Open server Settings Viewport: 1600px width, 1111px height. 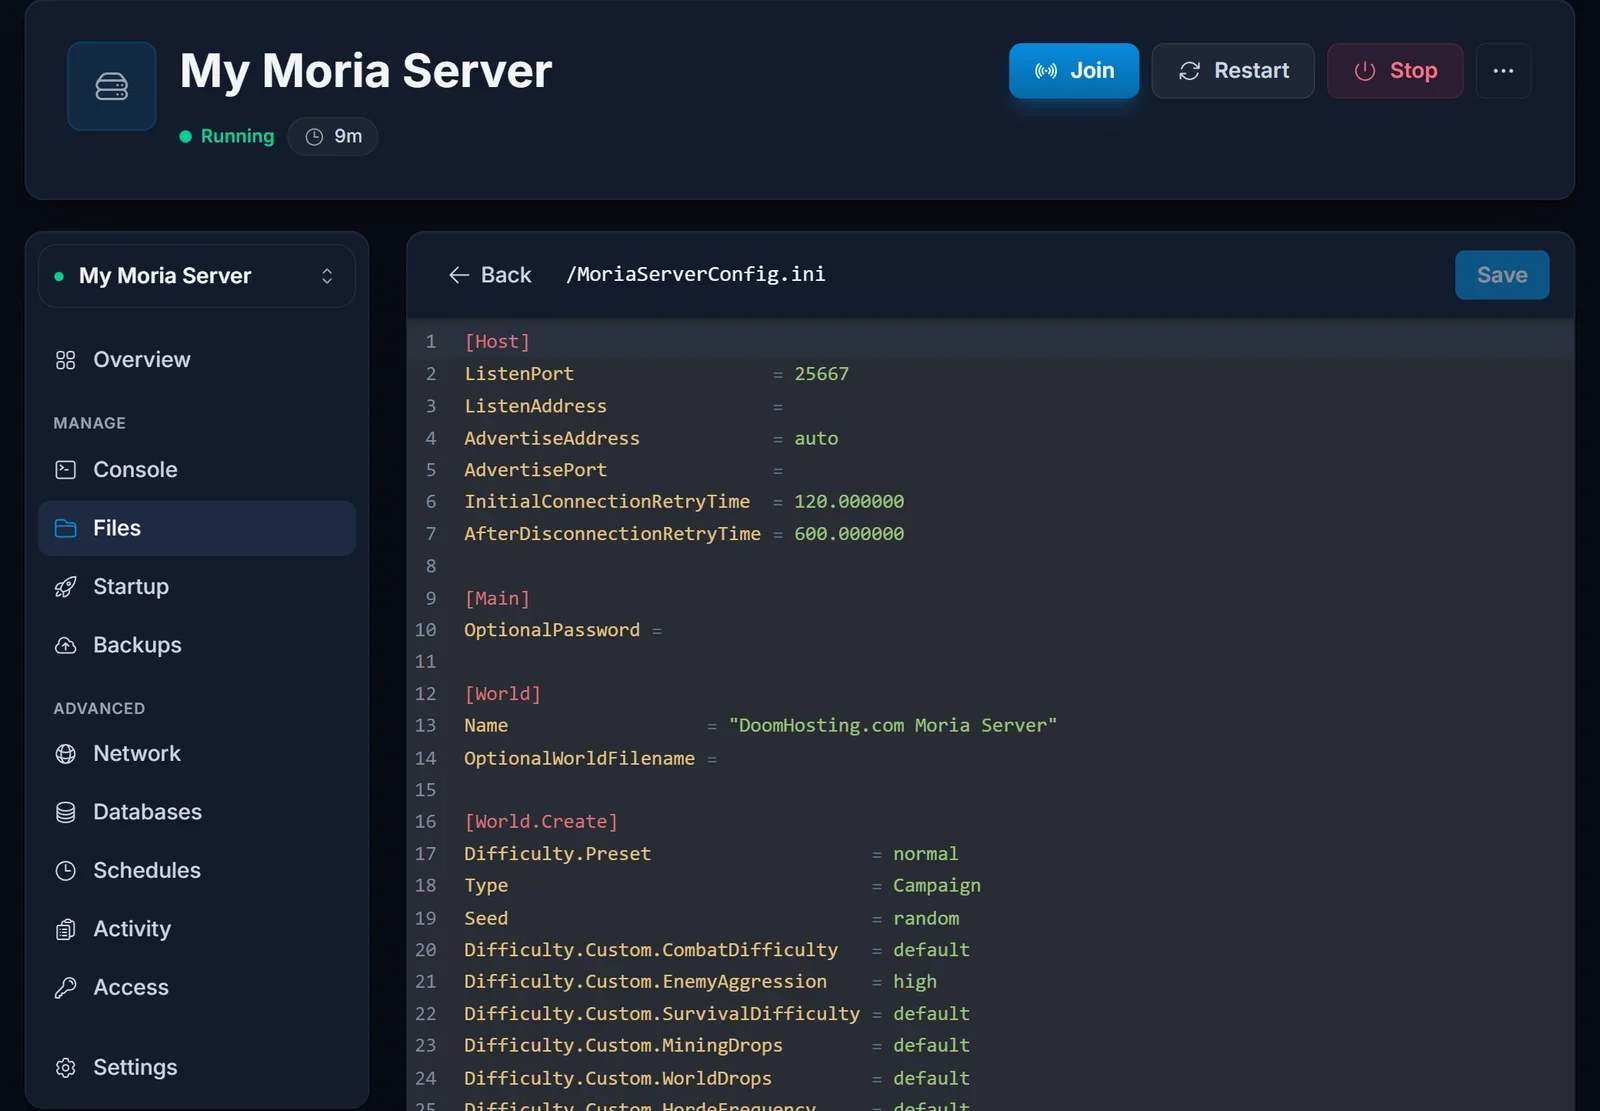click(197, 1068)
